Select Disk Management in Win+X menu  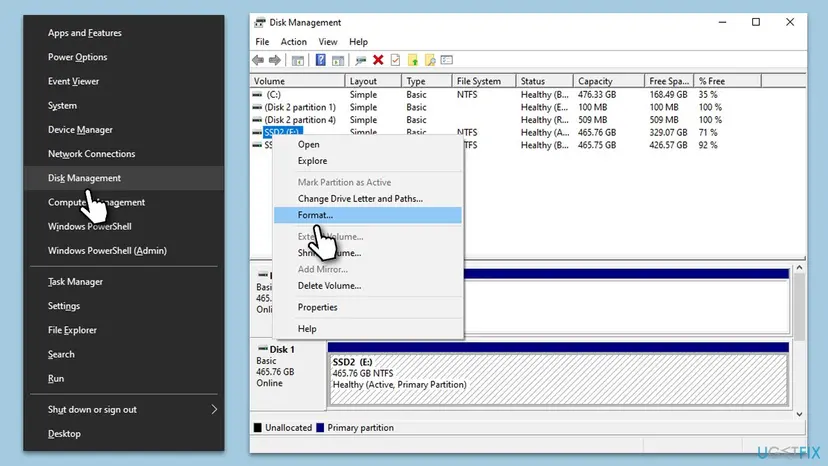coord(124,178)
